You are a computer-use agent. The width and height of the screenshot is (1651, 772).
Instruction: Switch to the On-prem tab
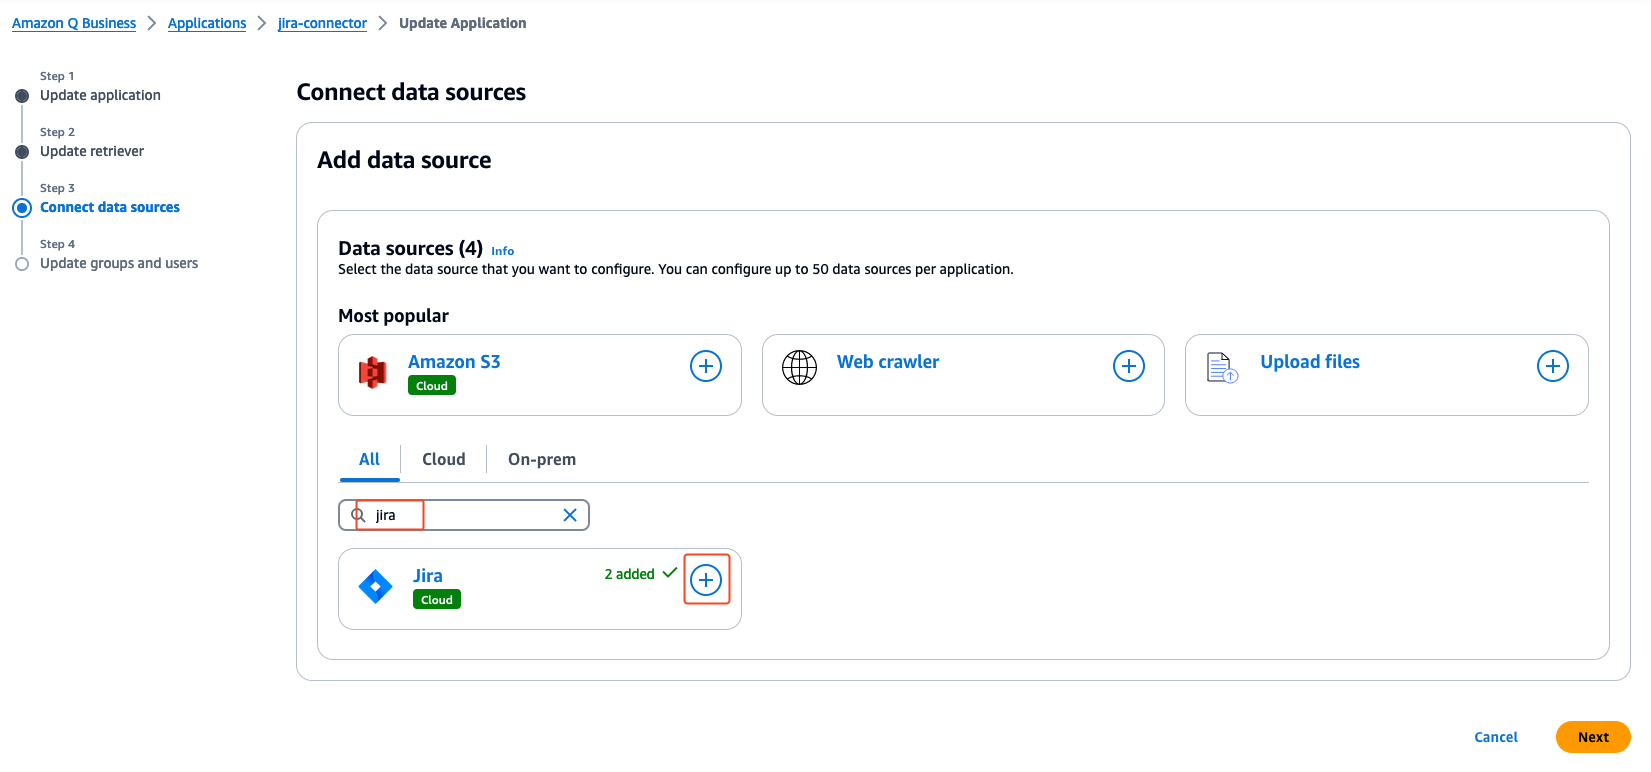[x=542, y=459]
